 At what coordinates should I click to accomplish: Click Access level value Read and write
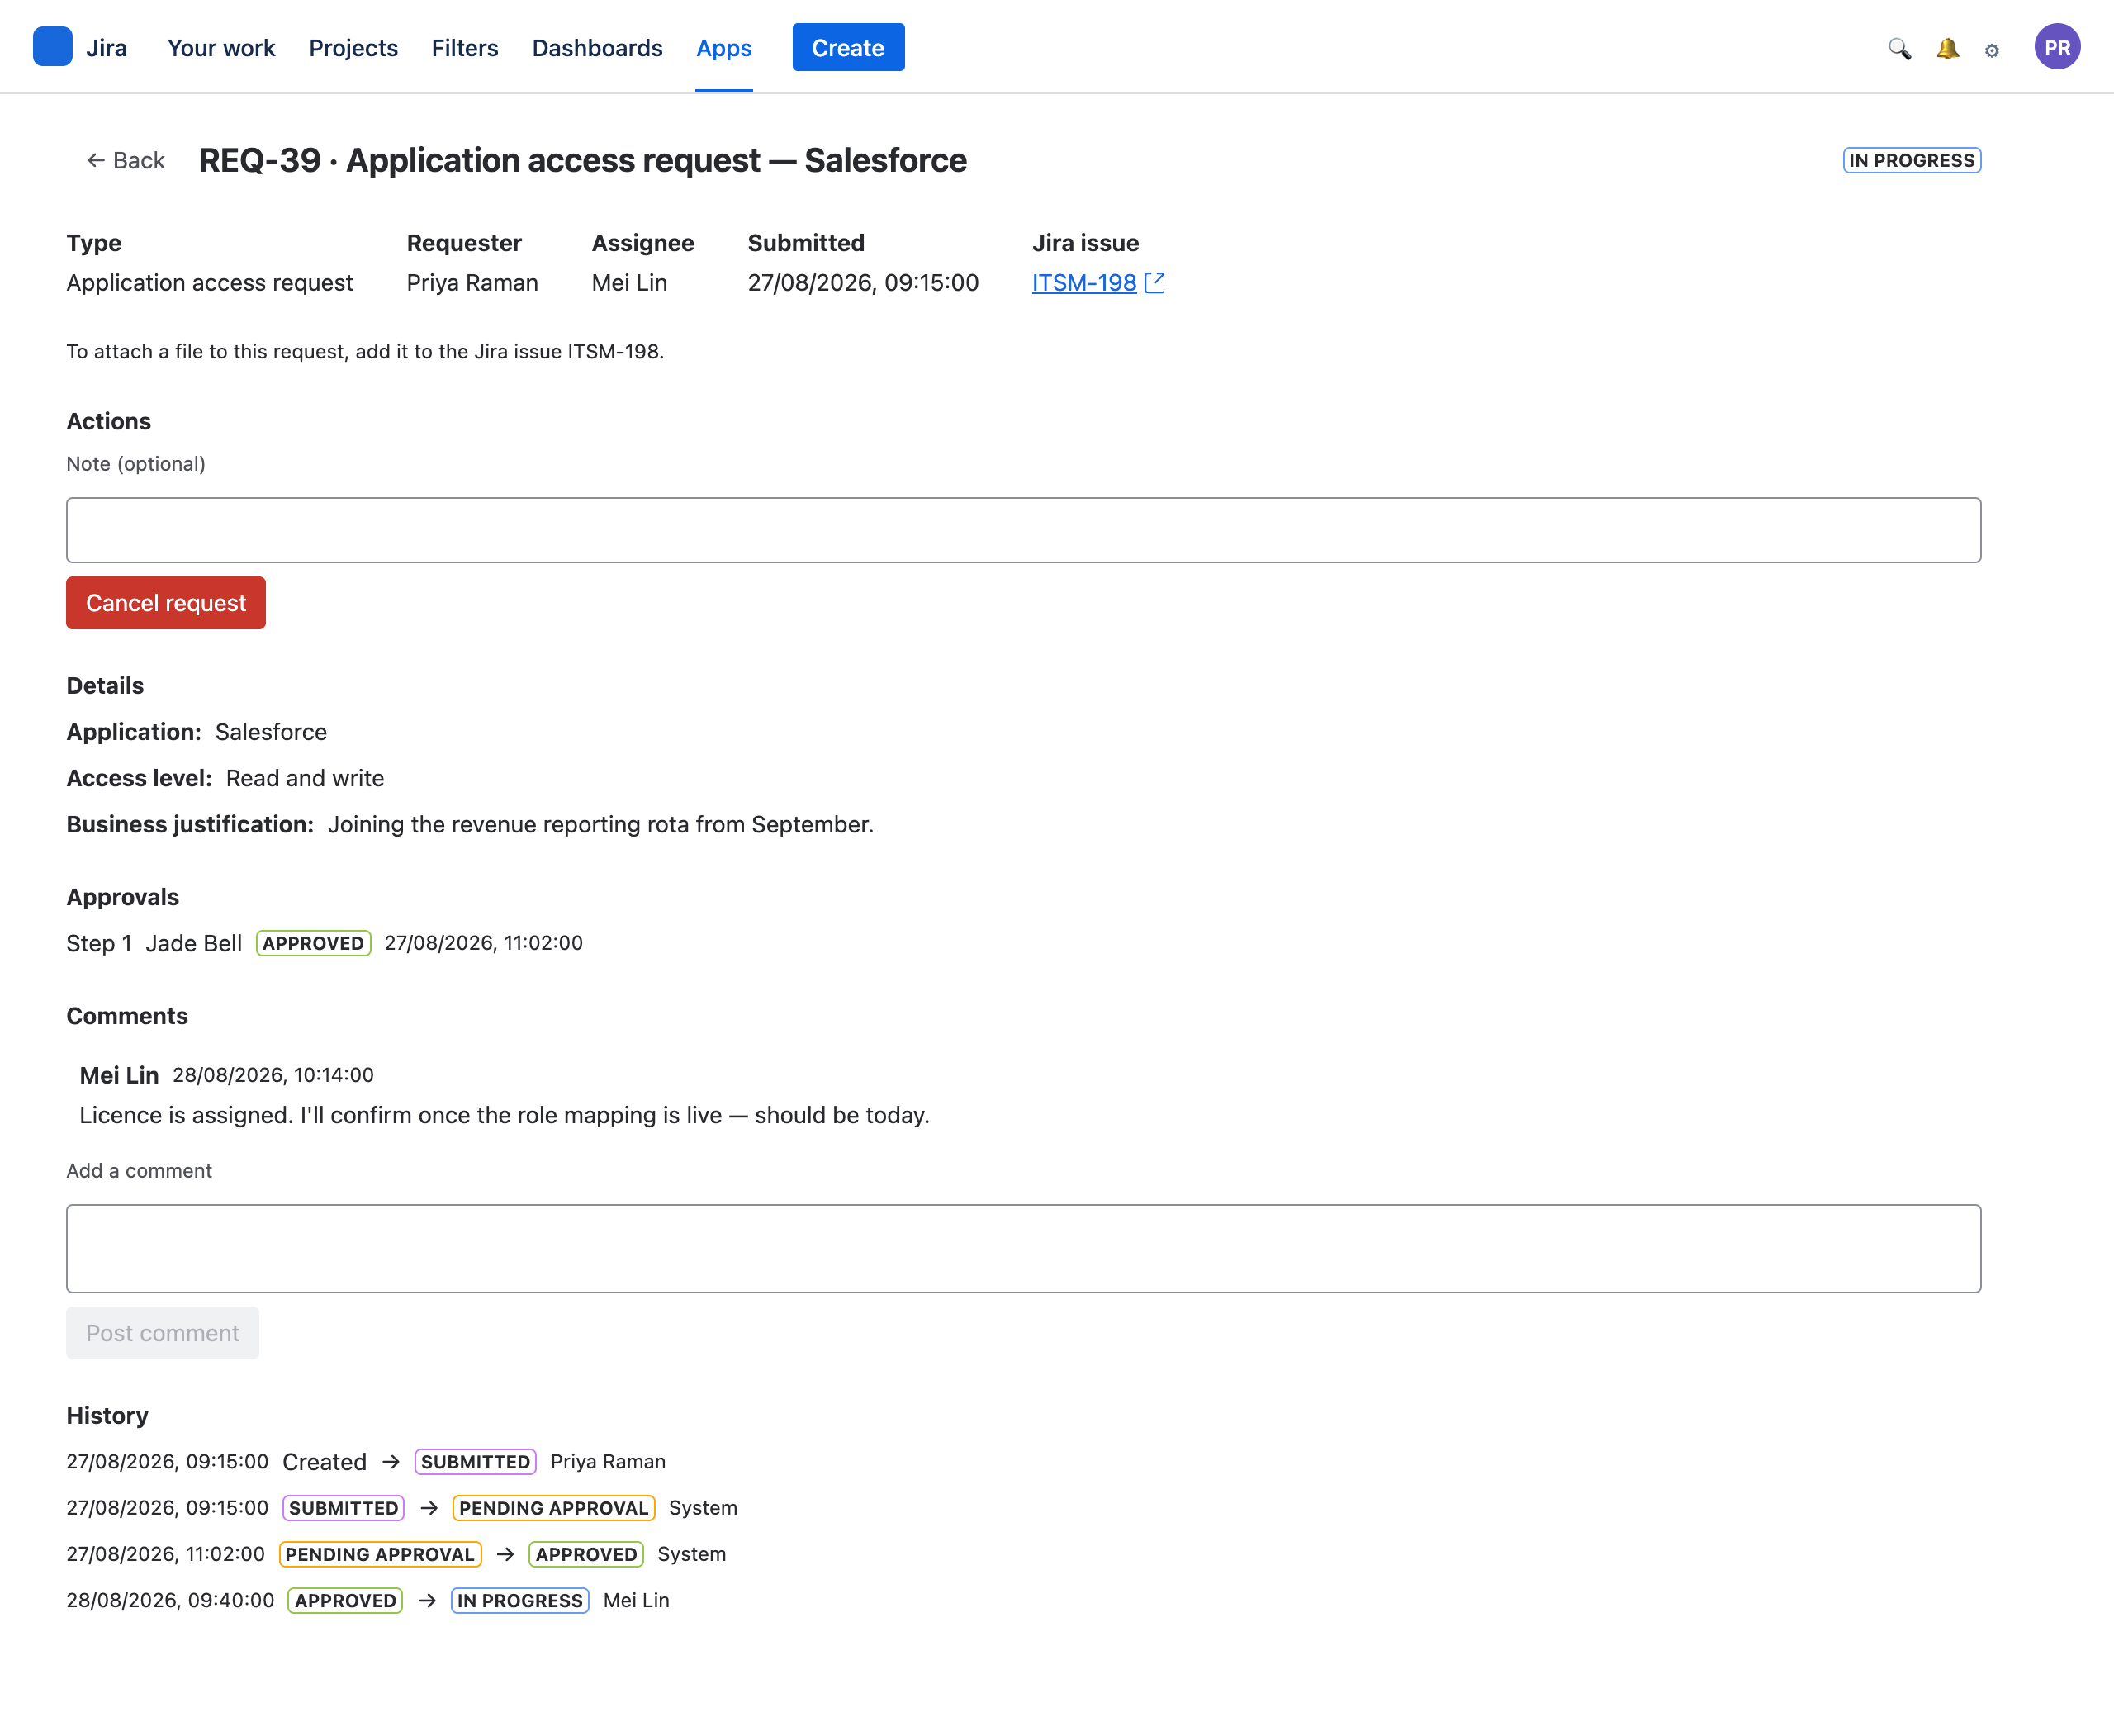305,778
